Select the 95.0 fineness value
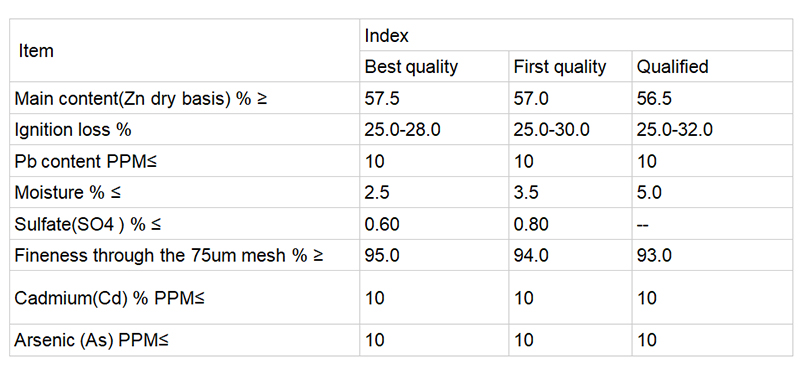Screen dimensions: 800x369 pyautogui.click(x=434, y=255)
